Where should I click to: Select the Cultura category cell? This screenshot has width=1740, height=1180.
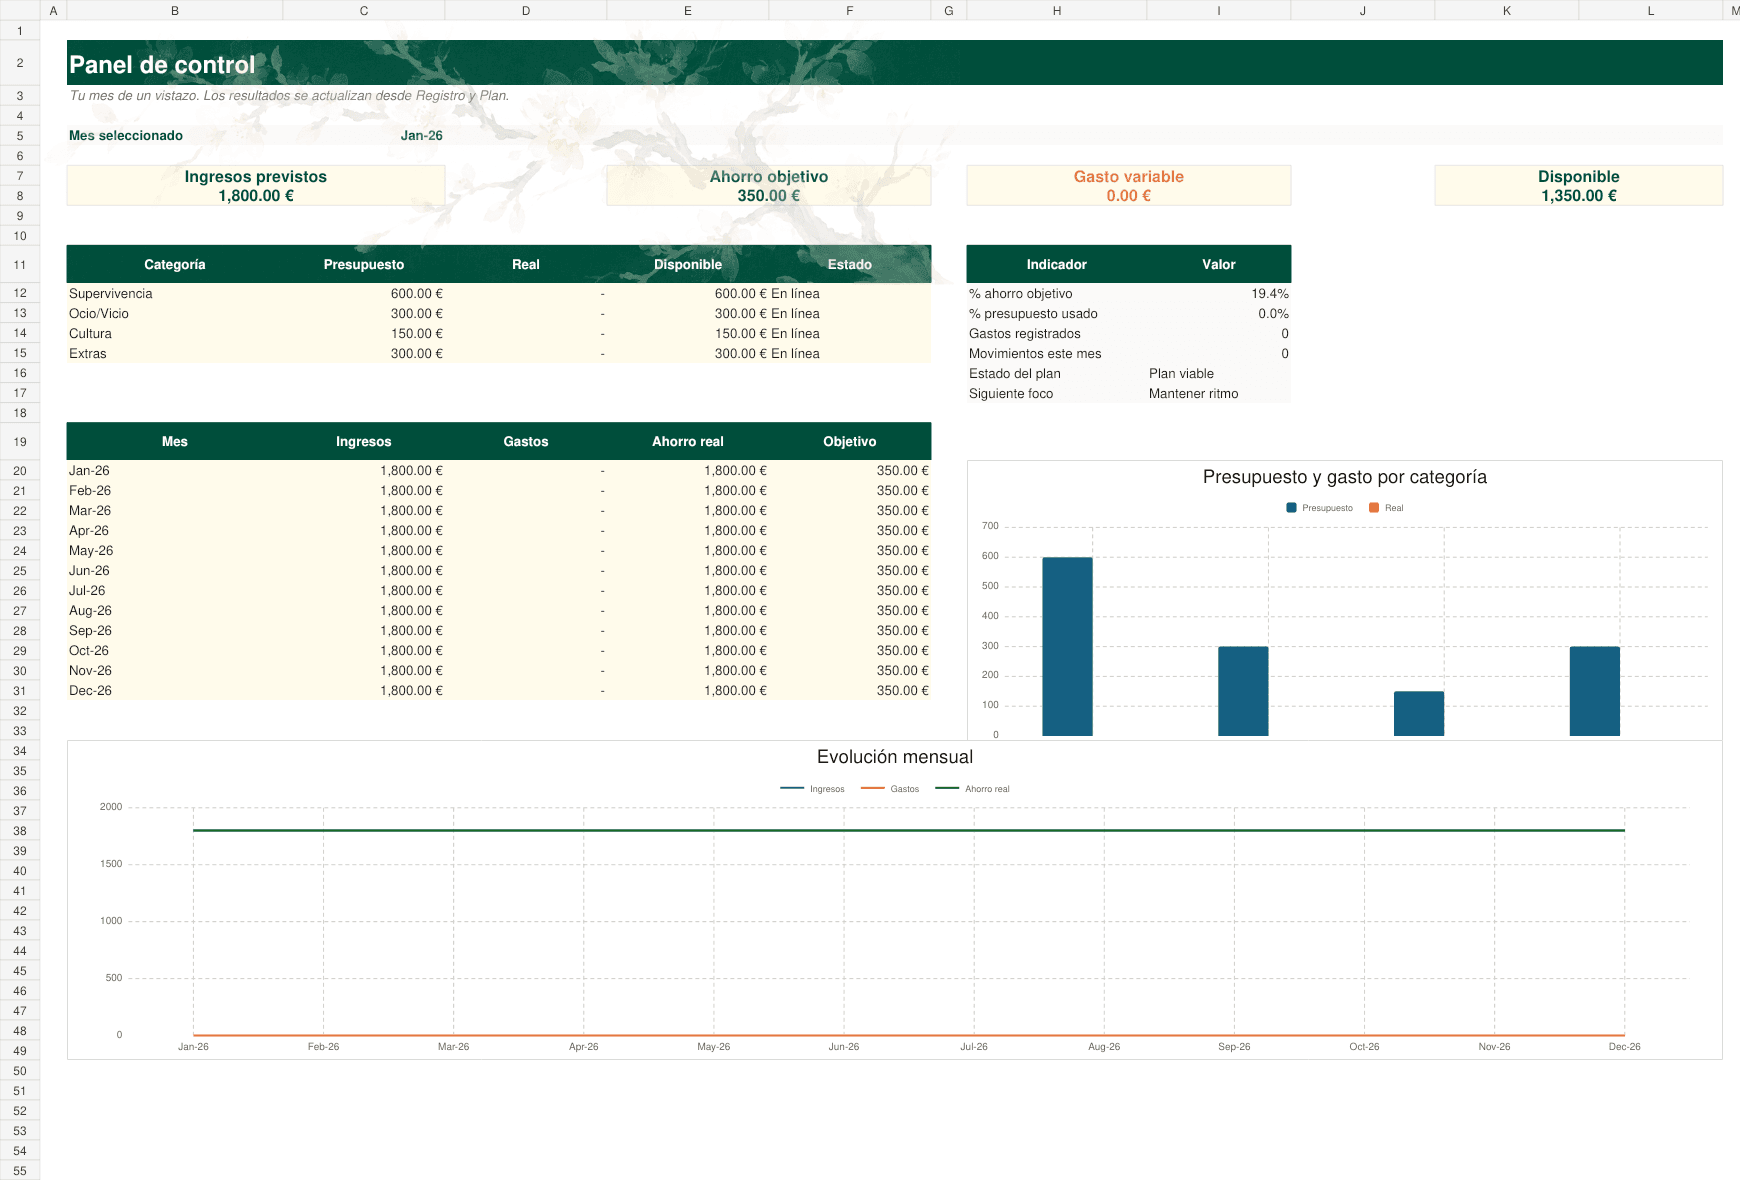coord(175,334)
